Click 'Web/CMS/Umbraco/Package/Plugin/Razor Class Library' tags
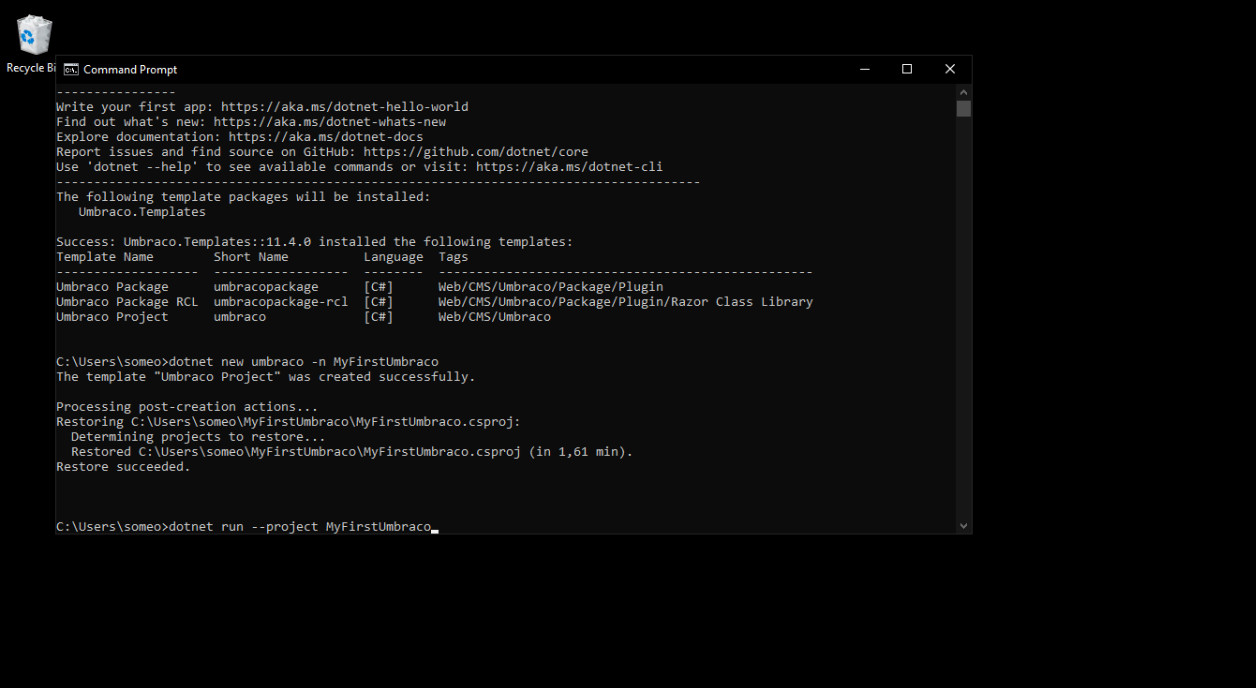1256x688 pixels. [x=625, y=302]
